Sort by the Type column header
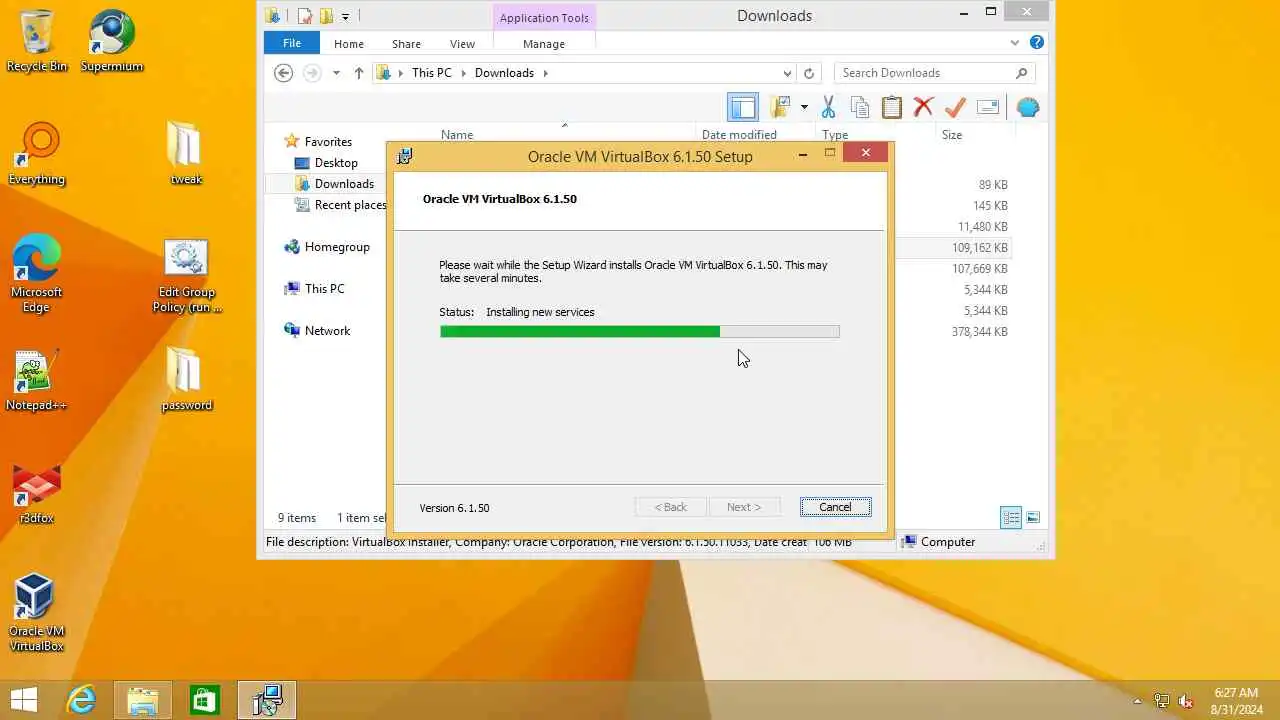The image size is (1280, 720). click(x=835, y=135)
